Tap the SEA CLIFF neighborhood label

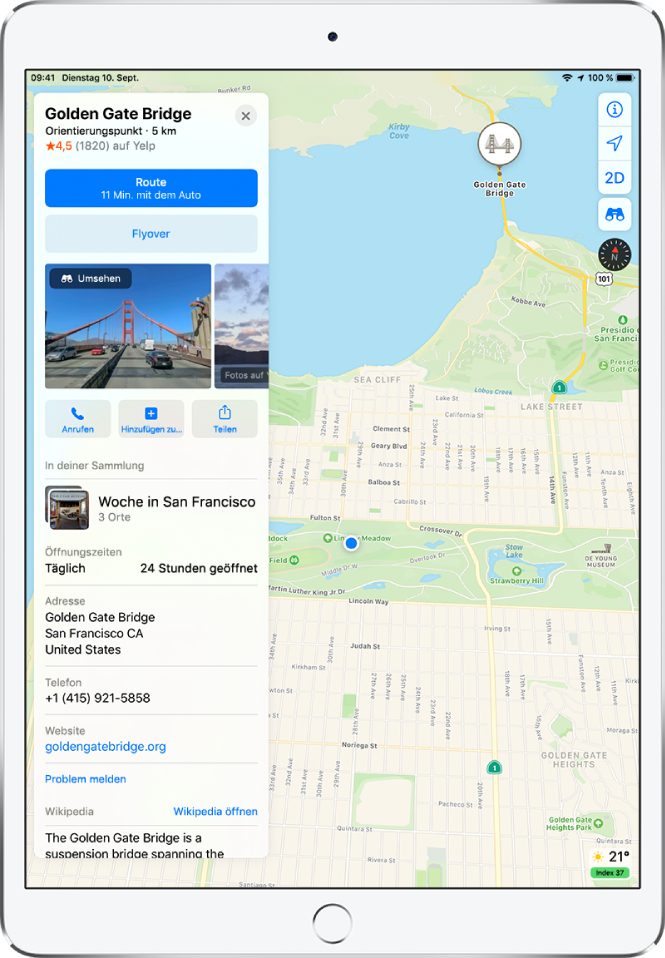click(x=377, y=379)
